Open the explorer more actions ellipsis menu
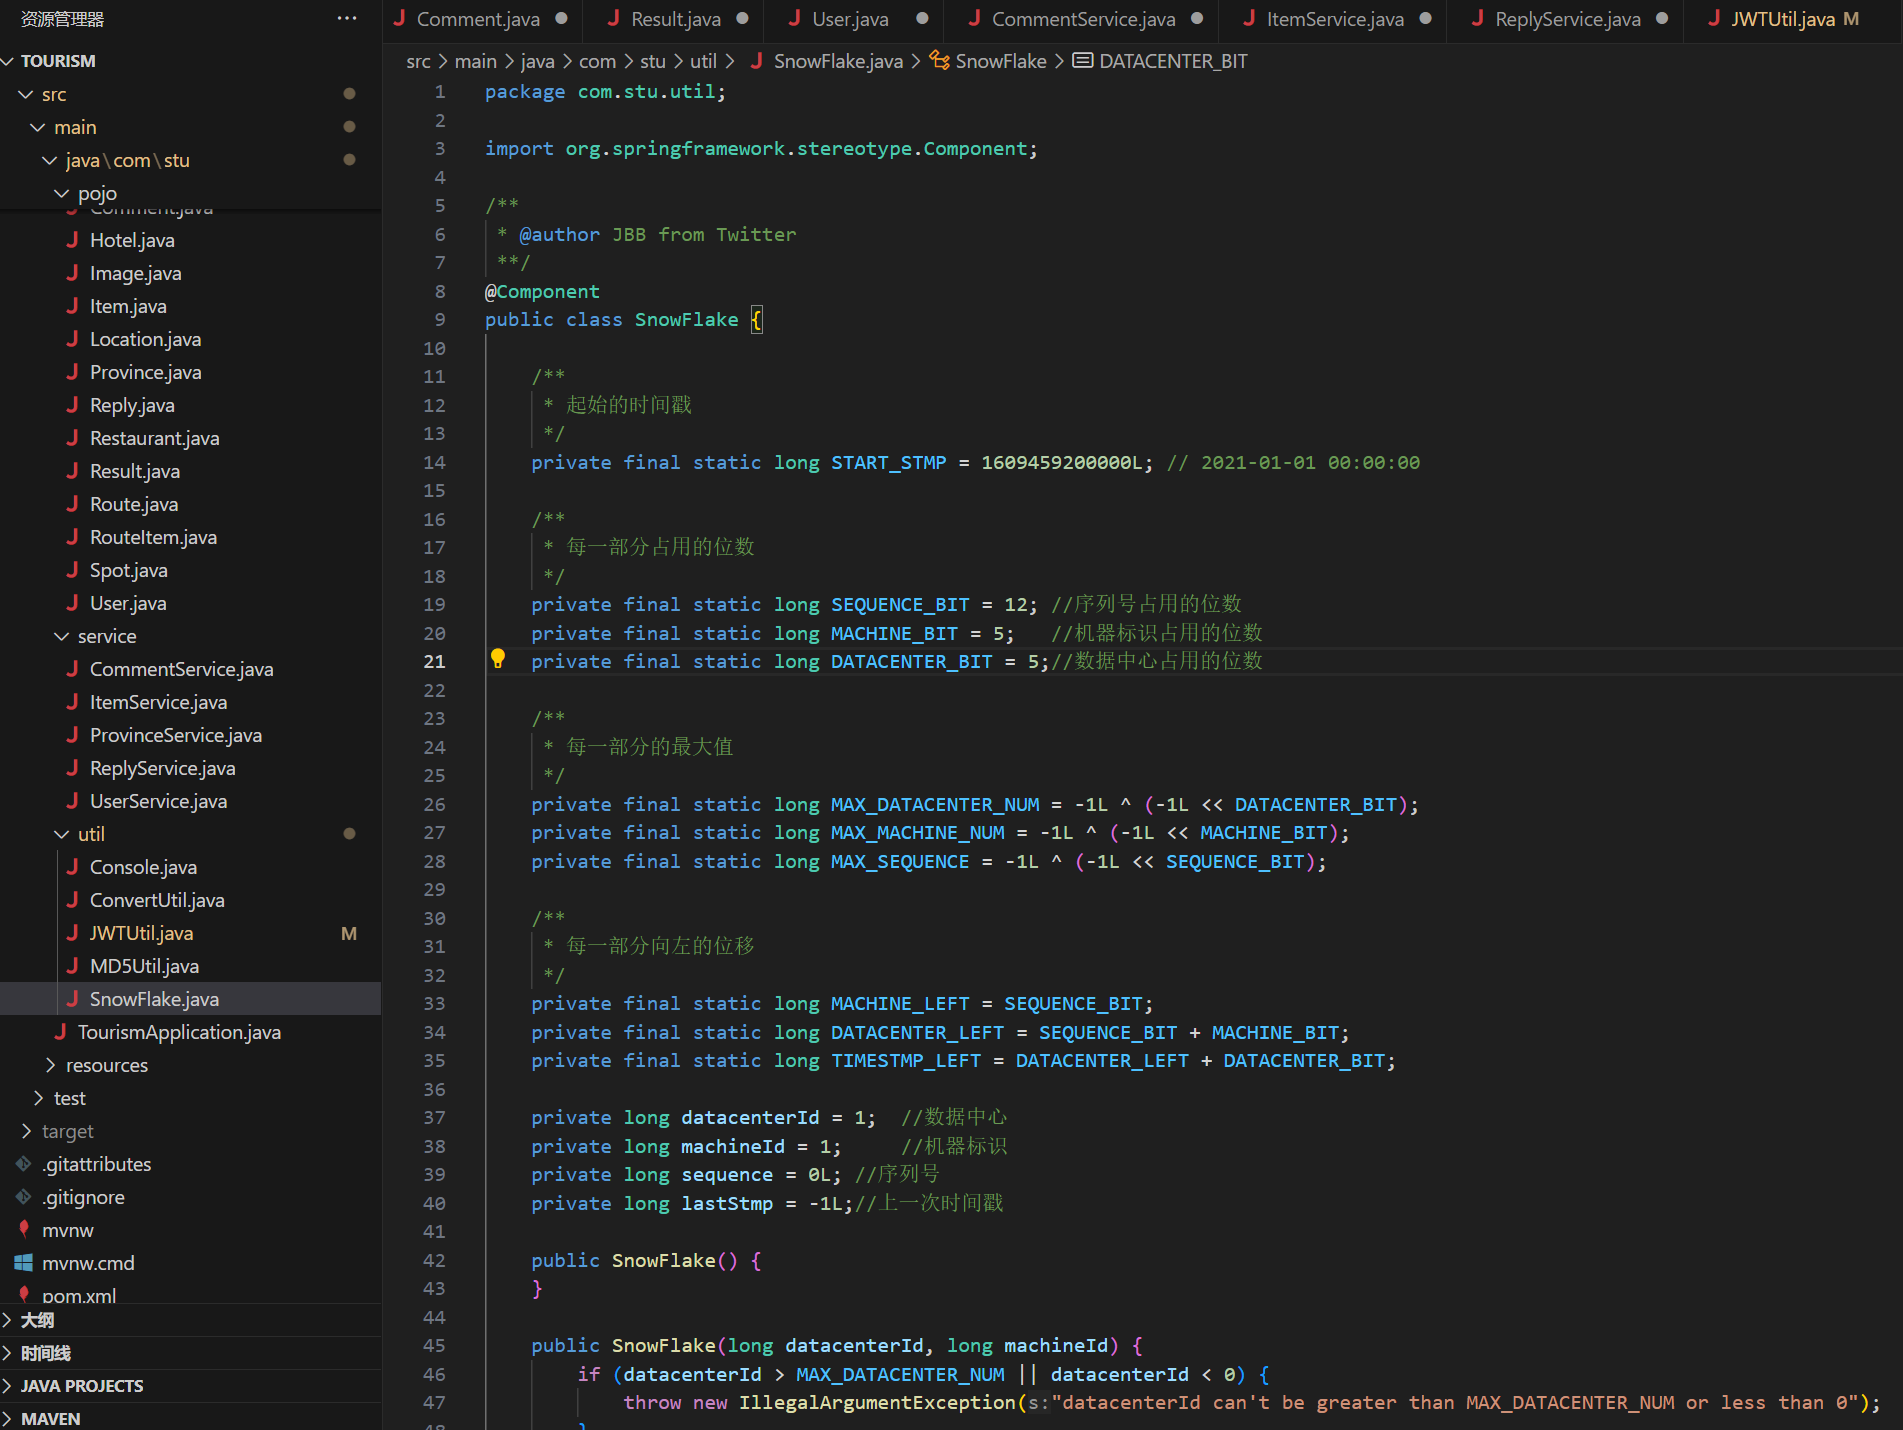The width and height of the screenshot is (1903, 1430). coord(347,19)
